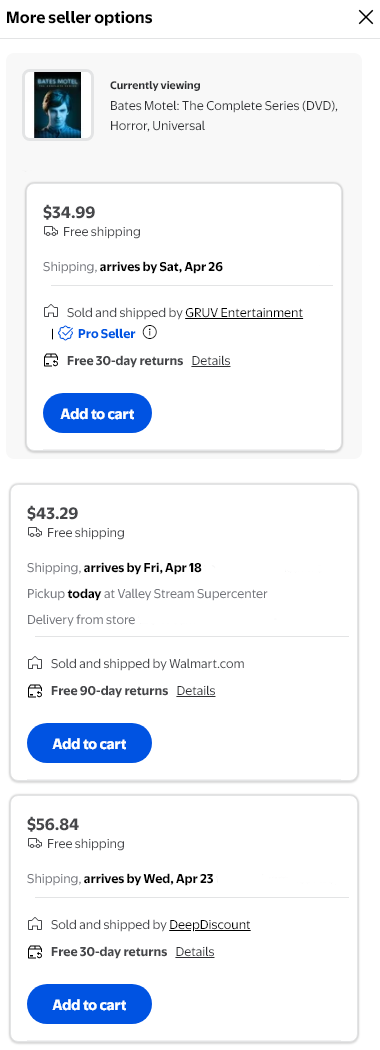Viewport: 380px width, 1050px height.
Task: Click the Pro Seller info icon
Action: tap(150, 333)
